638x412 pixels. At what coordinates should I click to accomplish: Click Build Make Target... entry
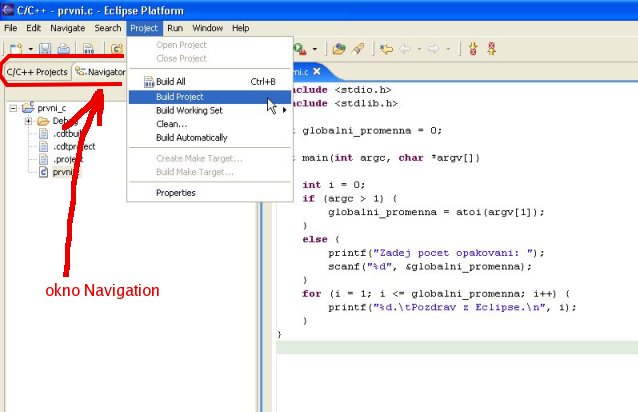(x=210, y=172)
